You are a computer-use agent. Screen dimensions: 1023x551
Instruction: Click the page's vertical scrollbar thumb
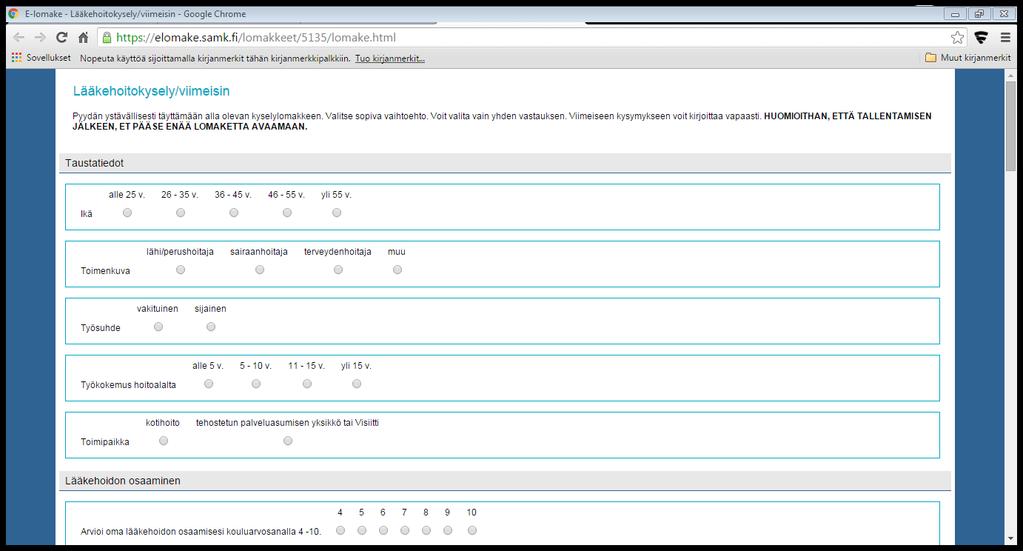point(1011,127)
